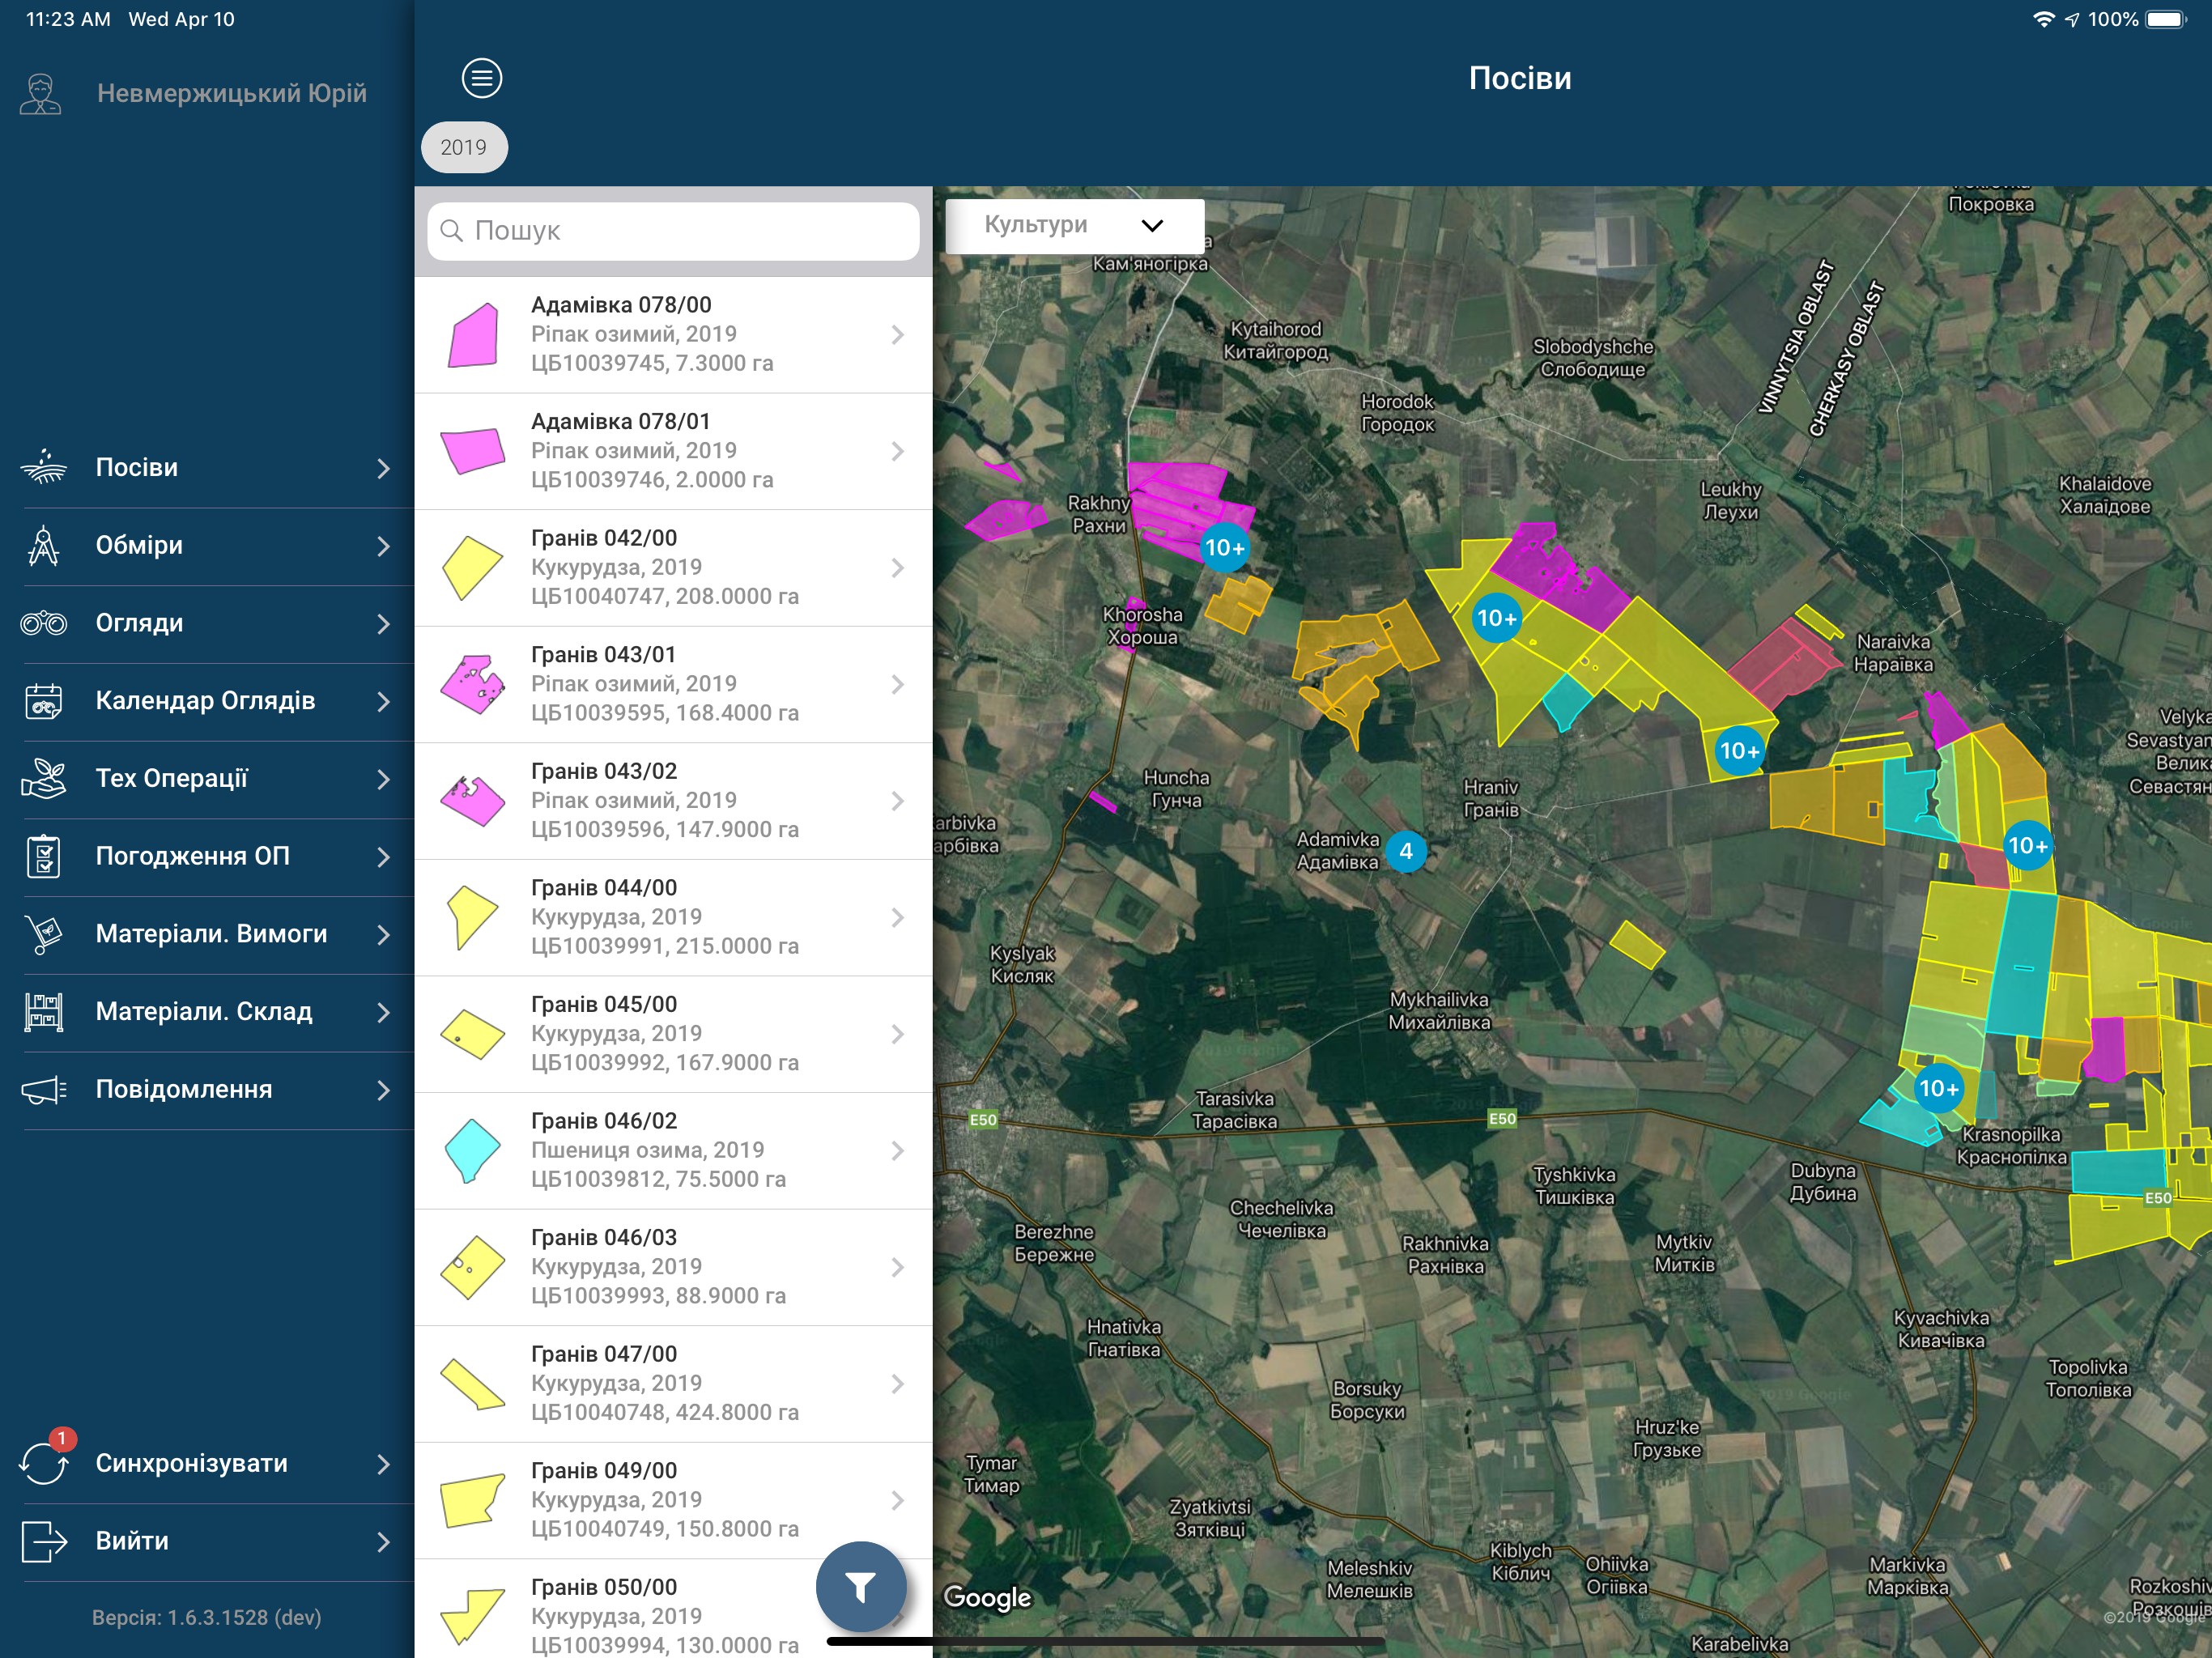Tap the 10+ cluster marker near Krasnopilka
Image resolution: width=2212 pixels, height=1658 pixels.
pyautogui.click(x=1938, y=1088)
